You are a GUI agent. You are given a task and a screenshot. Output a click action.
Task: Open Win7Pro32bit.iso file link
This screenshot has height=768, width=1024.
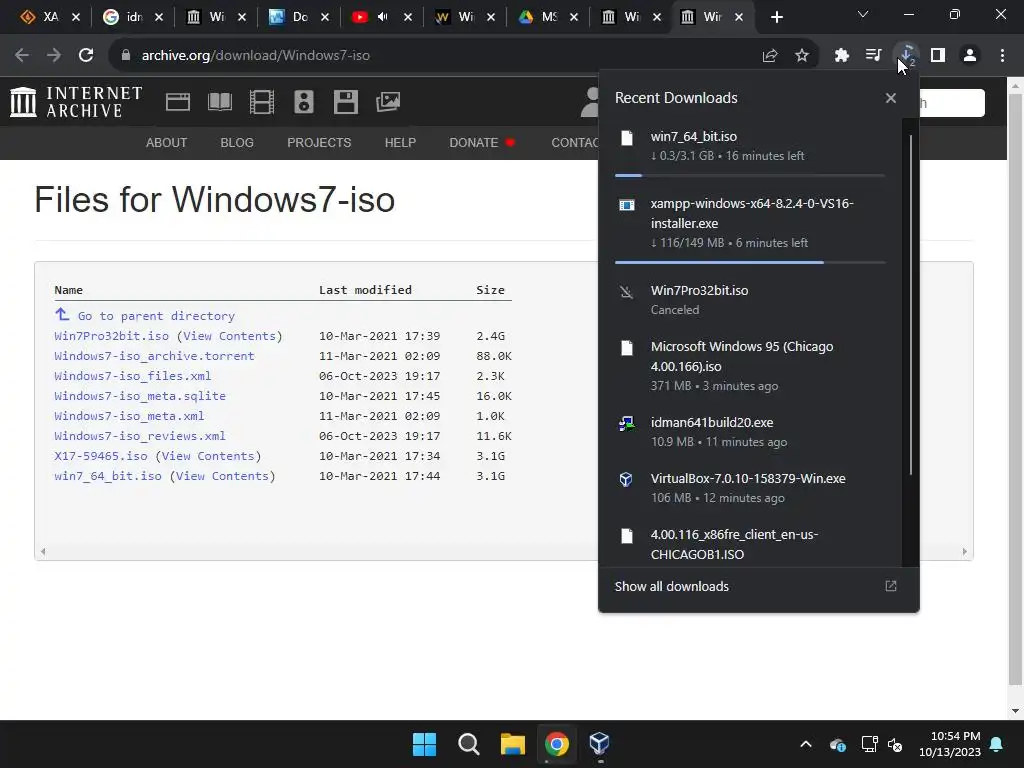point(112,336)
